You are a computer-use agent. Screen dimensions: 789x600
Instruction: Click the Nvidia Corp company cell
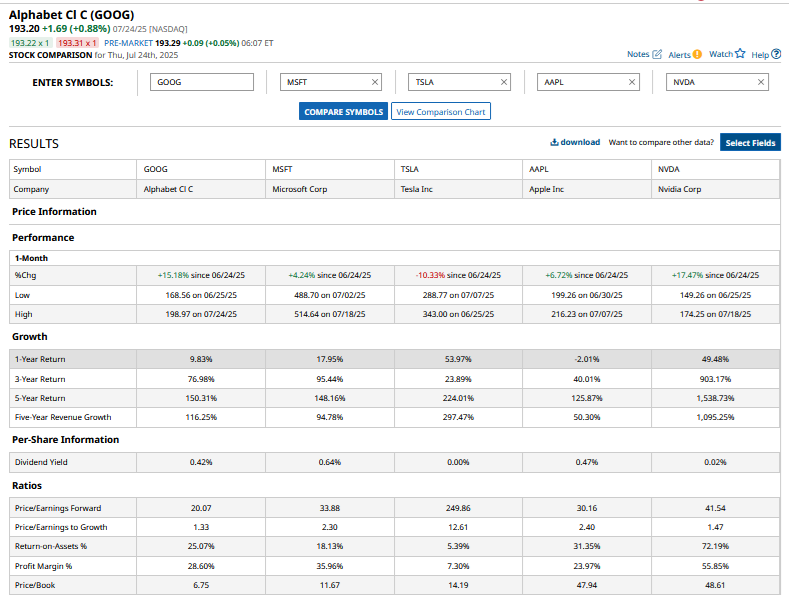click(x=716, y=189)
